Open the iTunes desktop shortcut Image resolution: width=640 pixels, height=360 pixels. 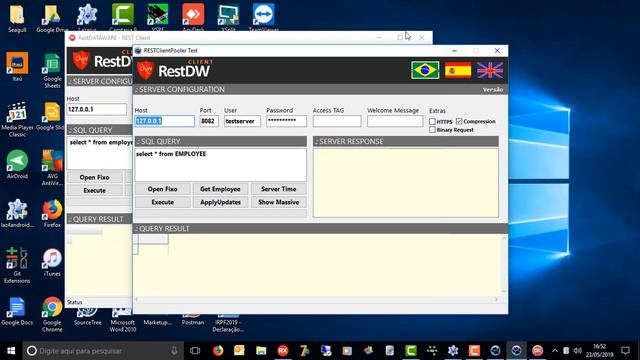click(52, 262)
